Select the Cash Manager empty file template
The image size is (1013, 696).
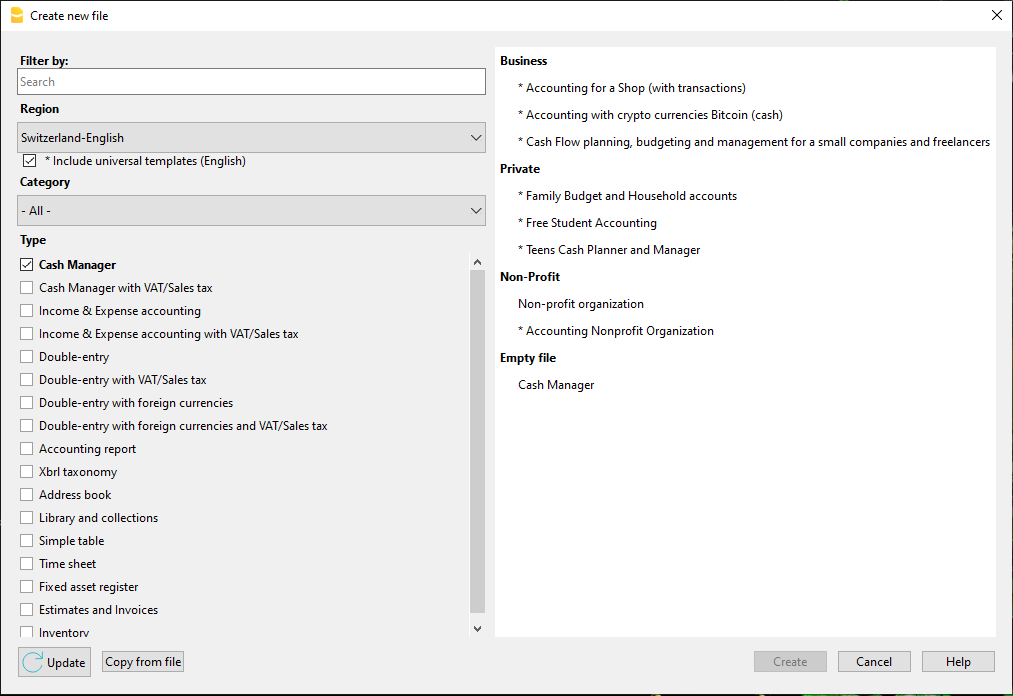coord(555,384)
